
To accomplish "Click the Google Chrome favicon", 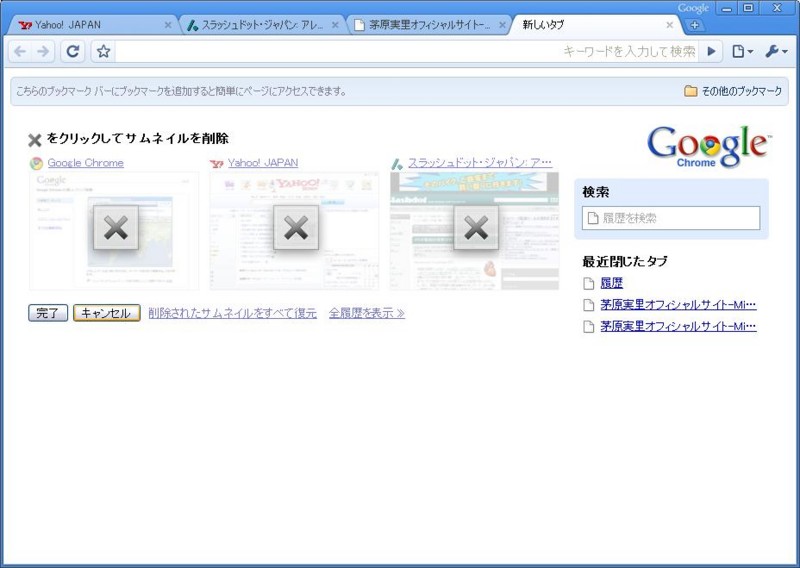I will 36,163.
